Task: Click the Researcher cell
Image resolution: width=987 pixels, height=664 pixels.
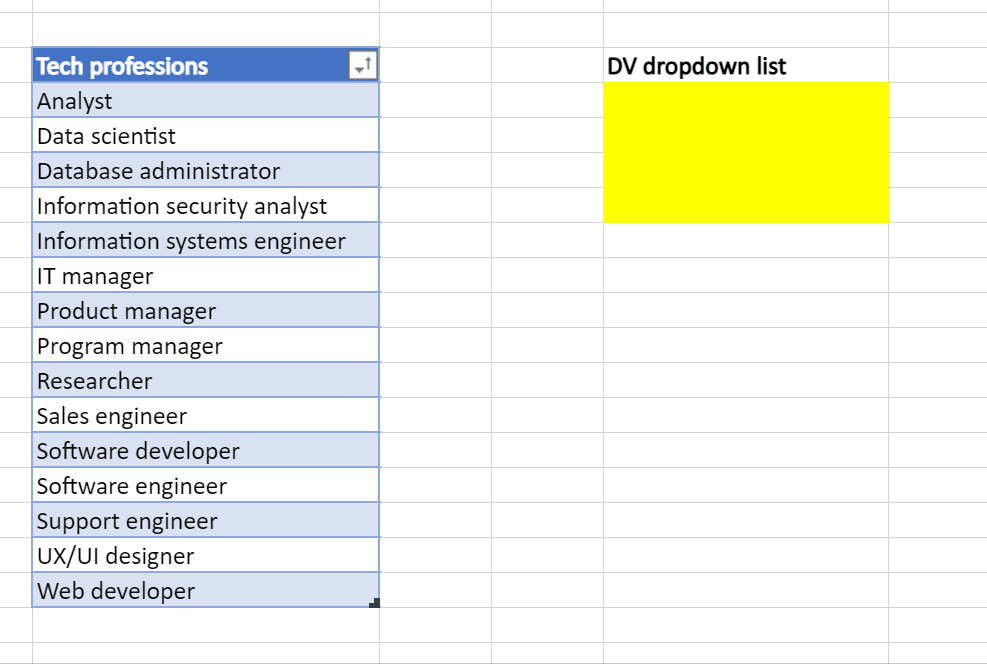Action: [x=205, y=381]
